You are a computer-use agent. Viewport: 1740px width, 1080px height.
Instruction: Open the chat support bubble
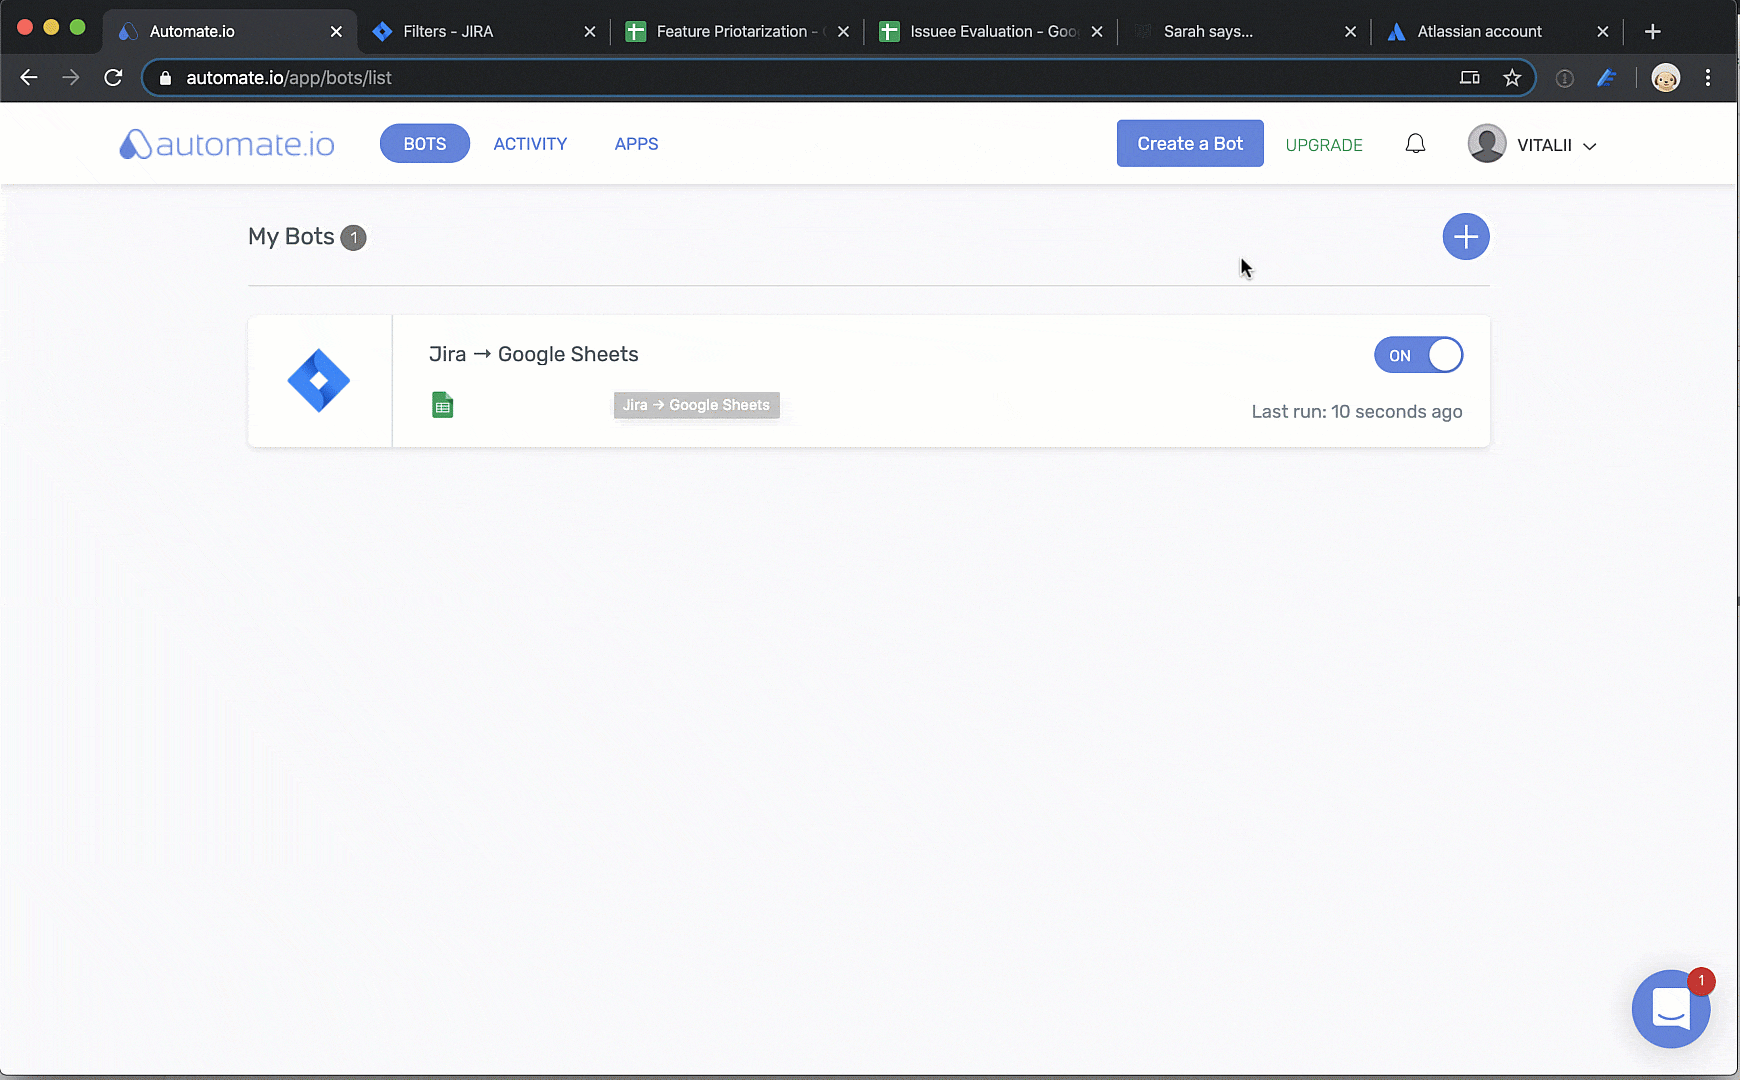click(x=1671, y=1009)
